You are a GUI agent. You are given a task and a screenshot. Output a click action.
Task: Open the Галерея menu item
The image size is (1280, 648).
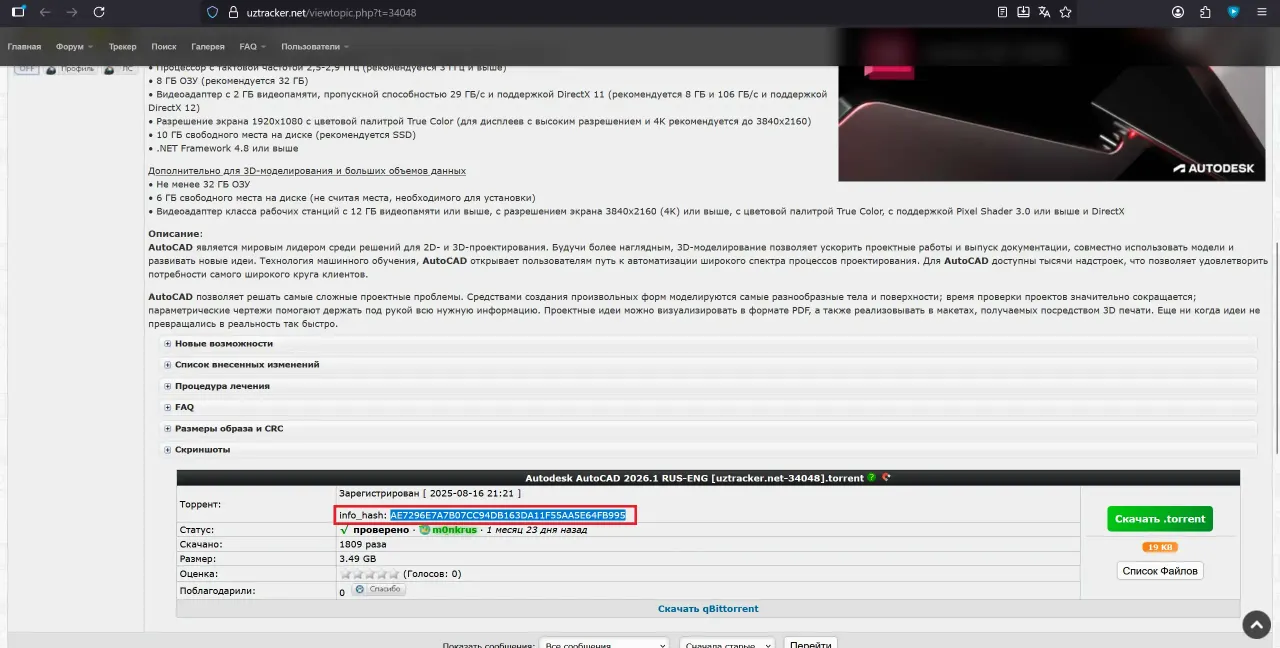(x=208, y=47)
